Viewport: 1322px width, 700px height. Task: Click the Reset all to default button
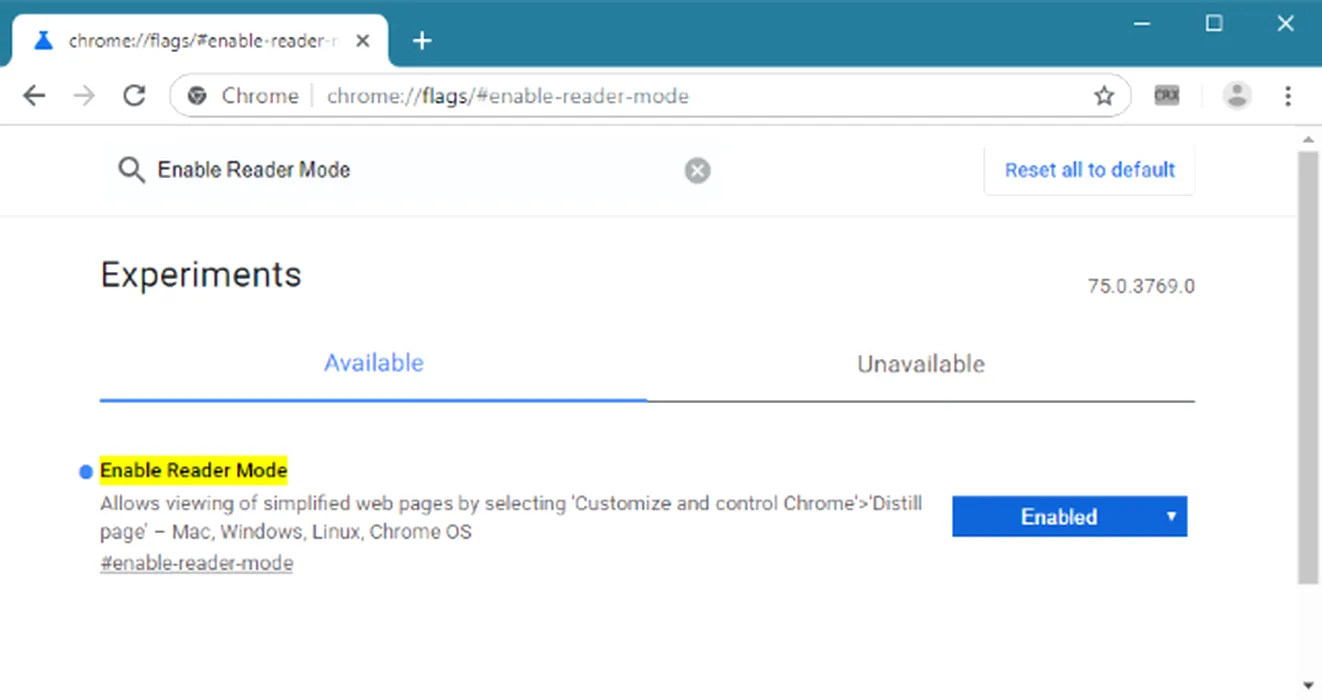[1089, 170]
